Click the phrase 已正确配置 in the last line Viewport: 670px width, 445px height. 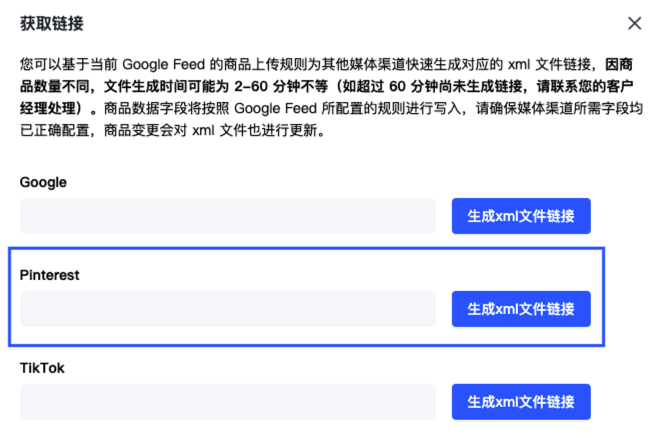click(55, 130)
